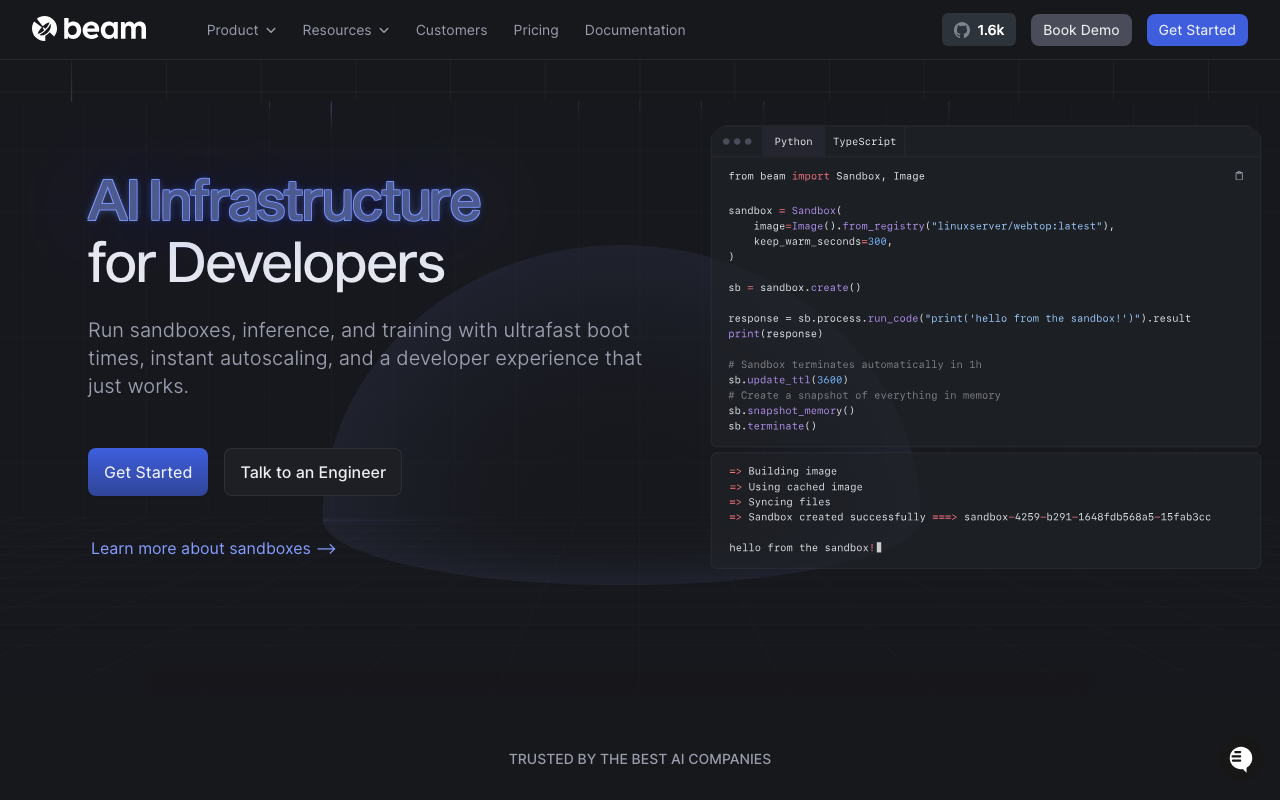
Task: Click Talk to an Engineer button
Action: pyautogui.click(x=313, y=472)
